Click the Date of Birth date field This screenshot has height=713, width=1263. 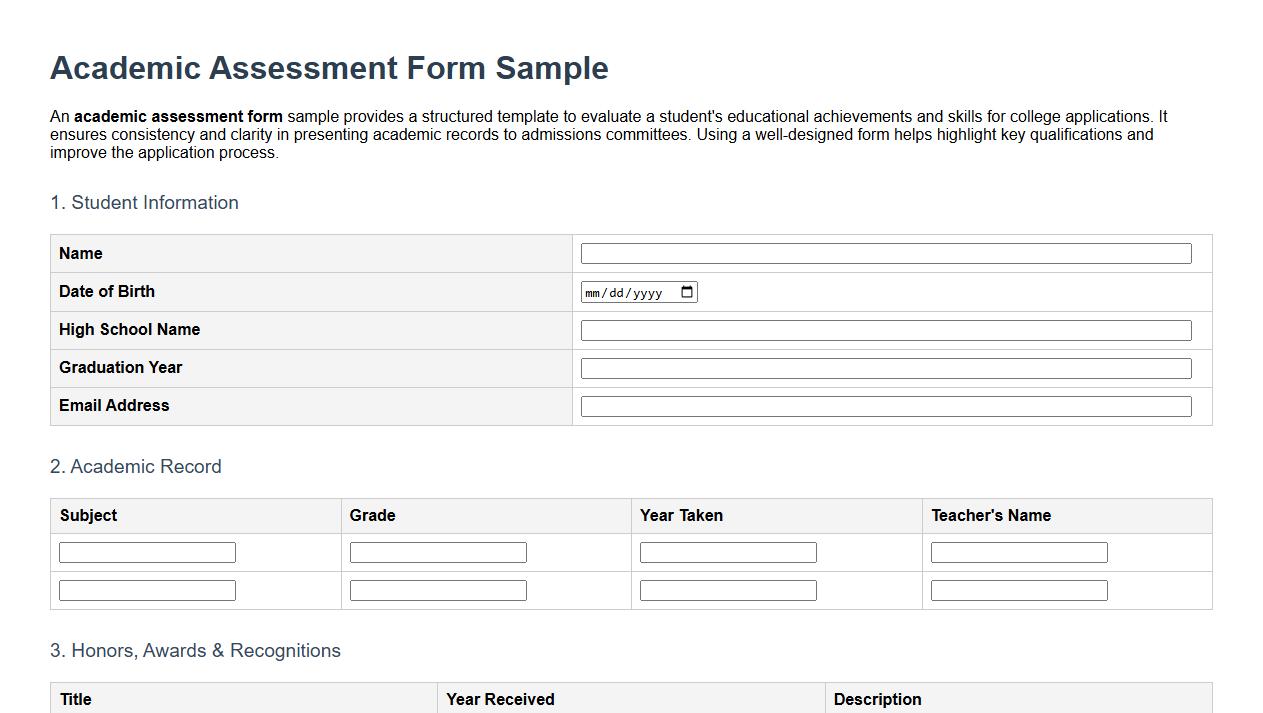pyautogui.click(x=630, y=291)
